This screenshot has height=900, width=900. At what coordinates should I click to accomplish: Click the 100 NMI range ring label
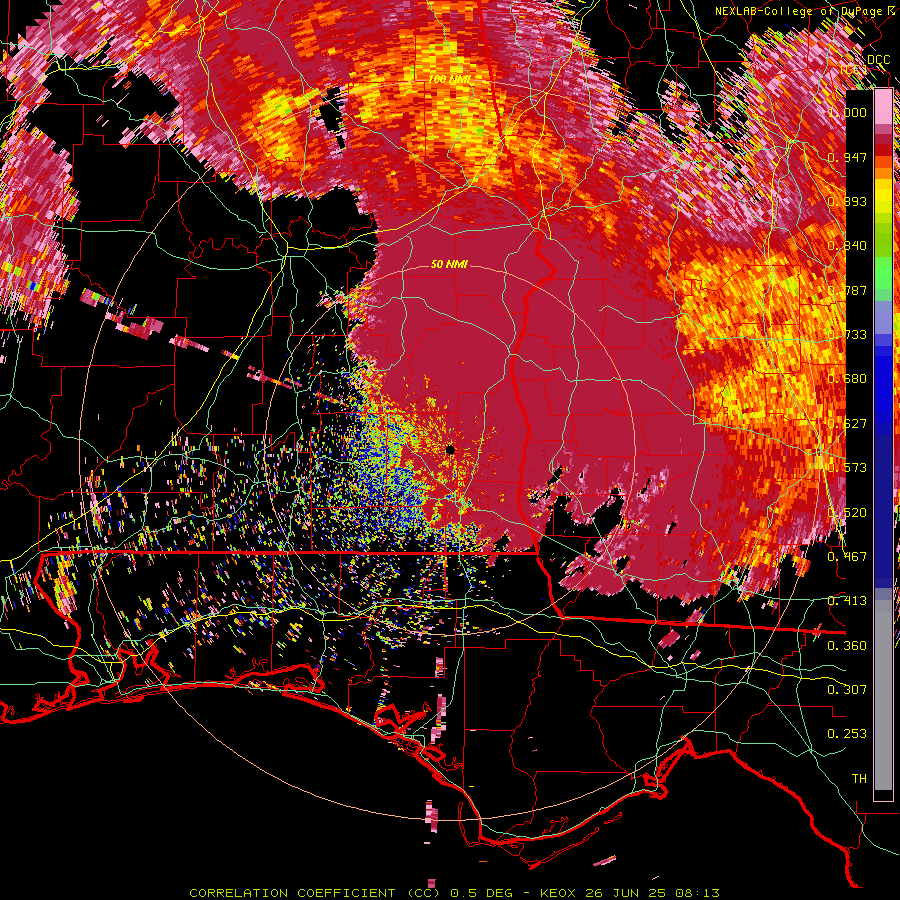coord(449,79)
